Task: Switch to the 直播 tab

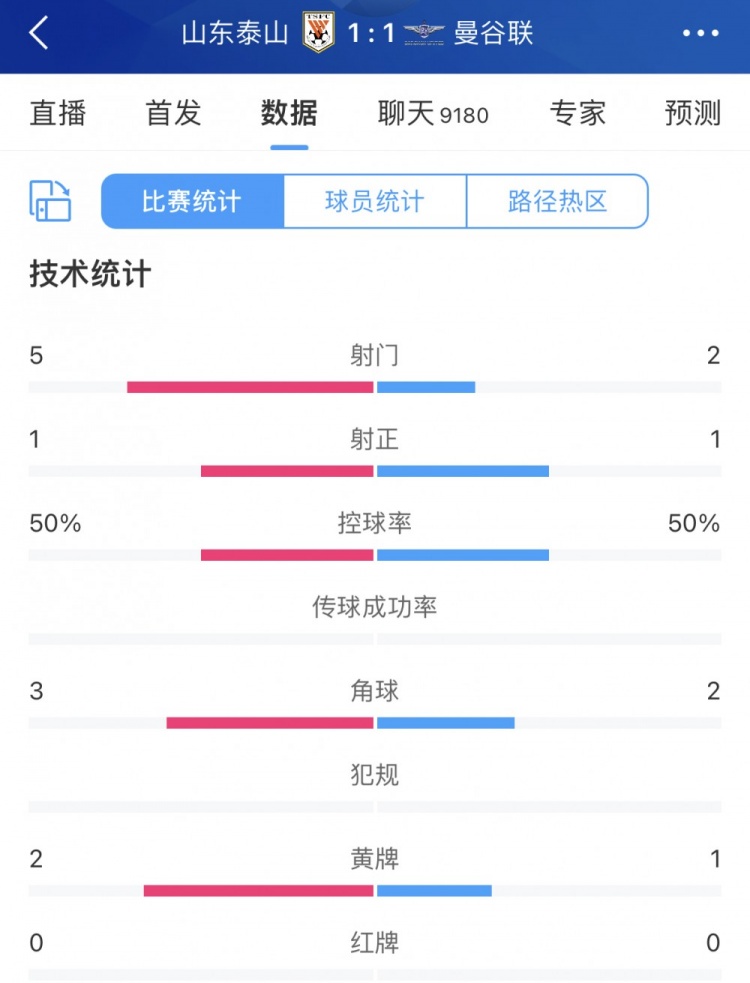Action: [58, 113]
